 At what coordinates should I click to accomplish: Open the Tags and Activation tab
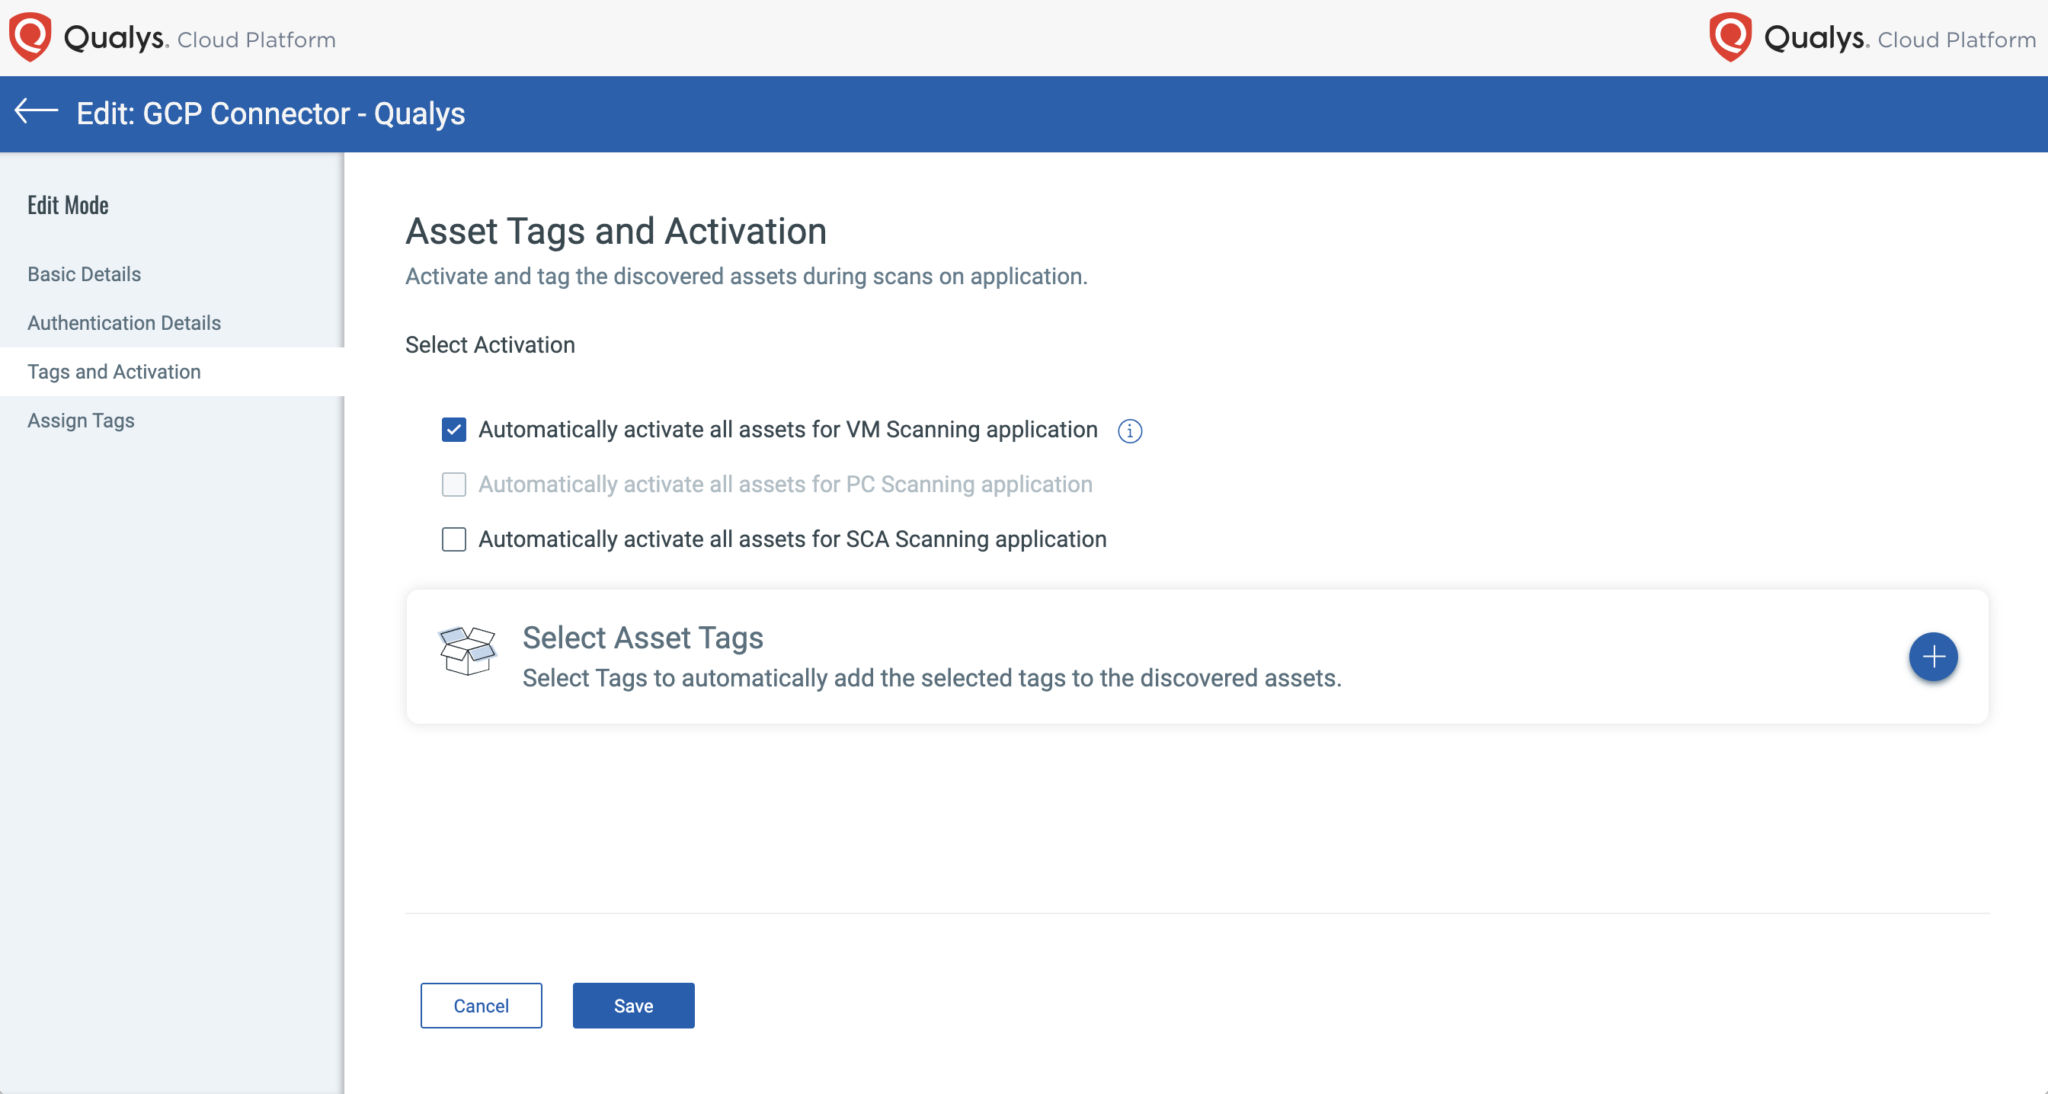(113, 371)
